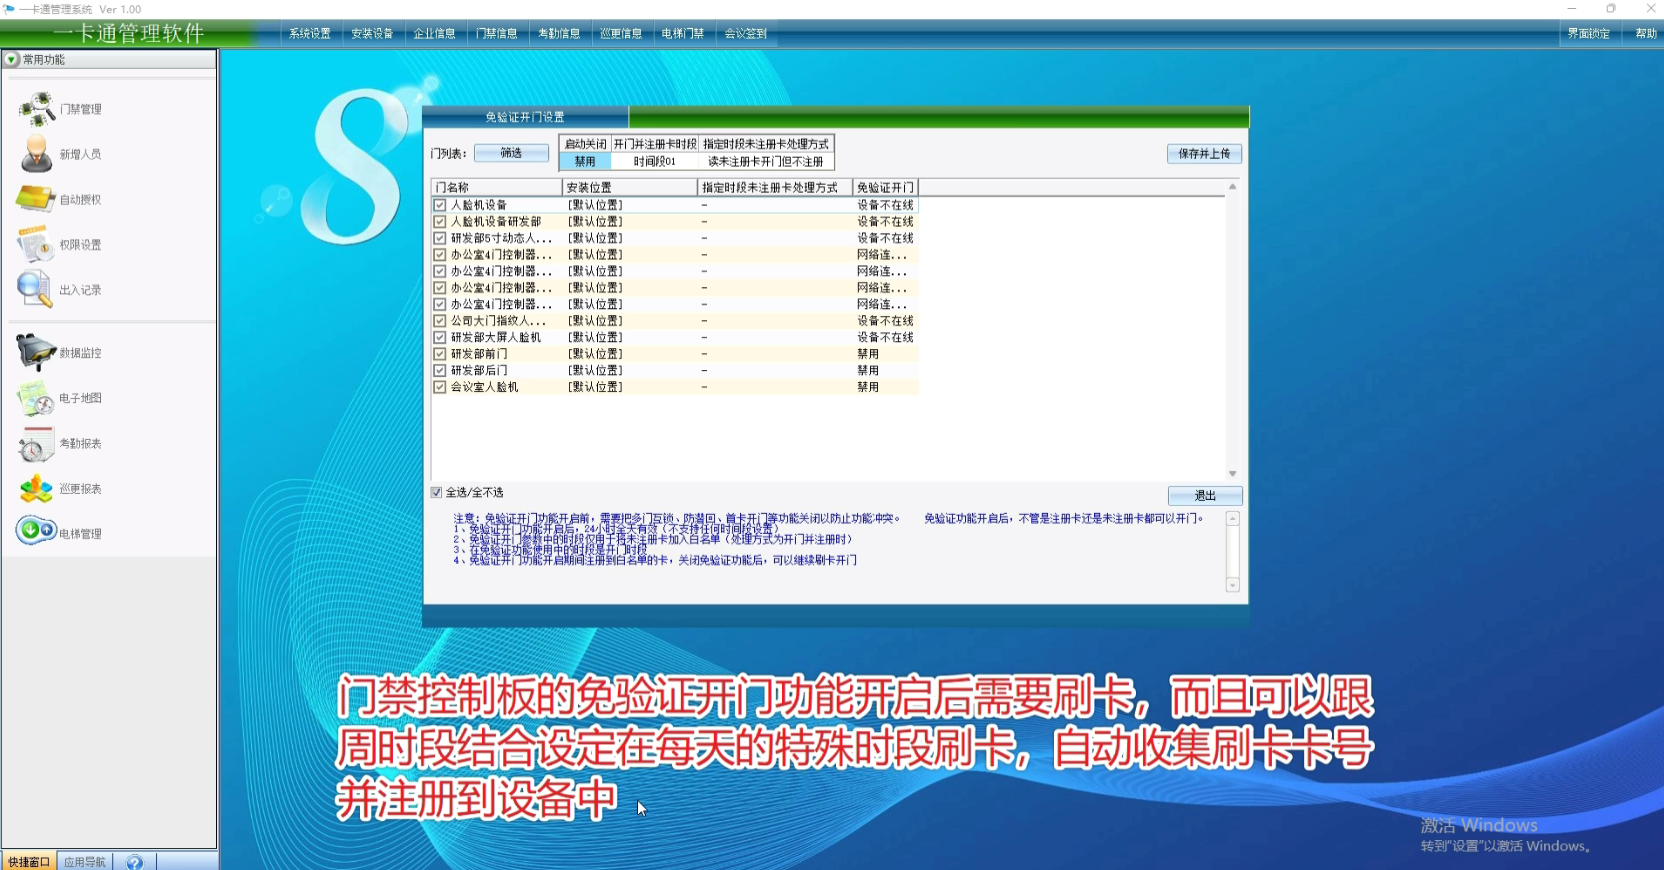Click the 新增人员 person icon
The height and width of the screenshot is (870, 1664).
pyautogui.click(x=37, y=154)
